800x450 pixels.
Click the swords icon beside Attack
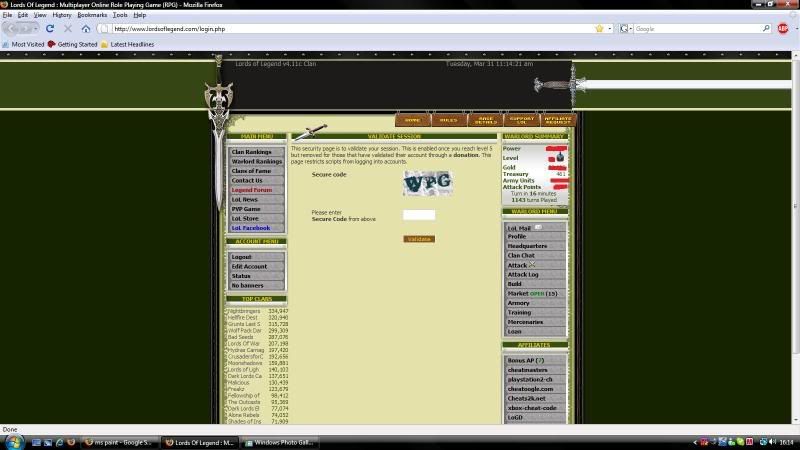click(532, 265)
